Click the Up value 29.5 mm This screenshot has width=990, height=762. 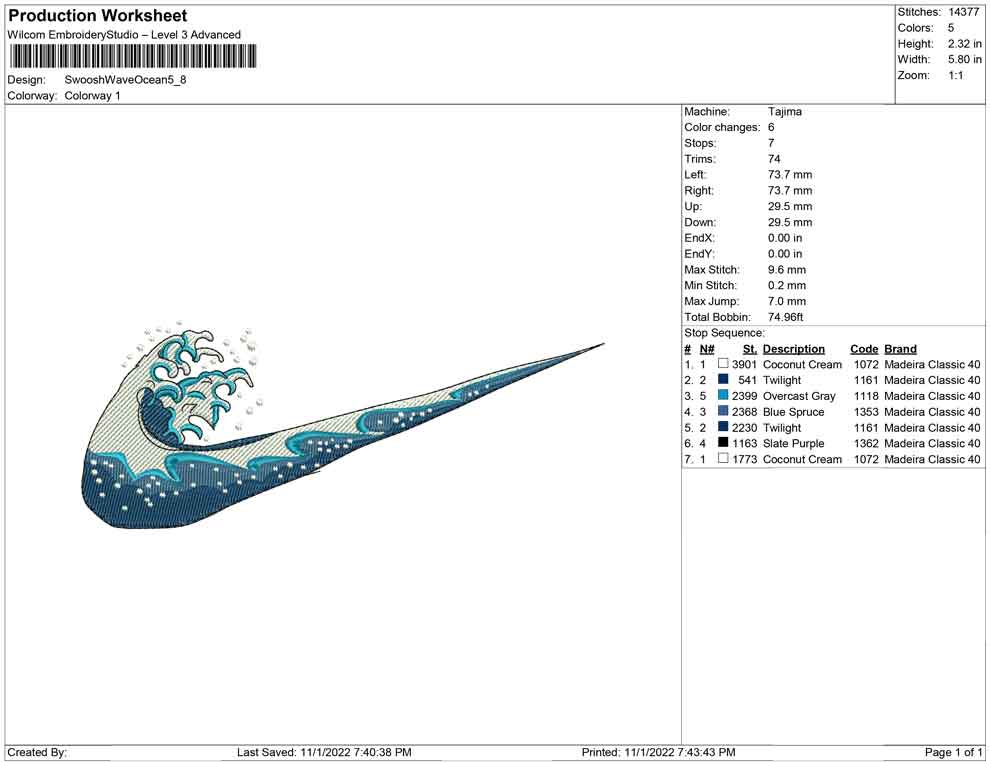click(790, 206)
